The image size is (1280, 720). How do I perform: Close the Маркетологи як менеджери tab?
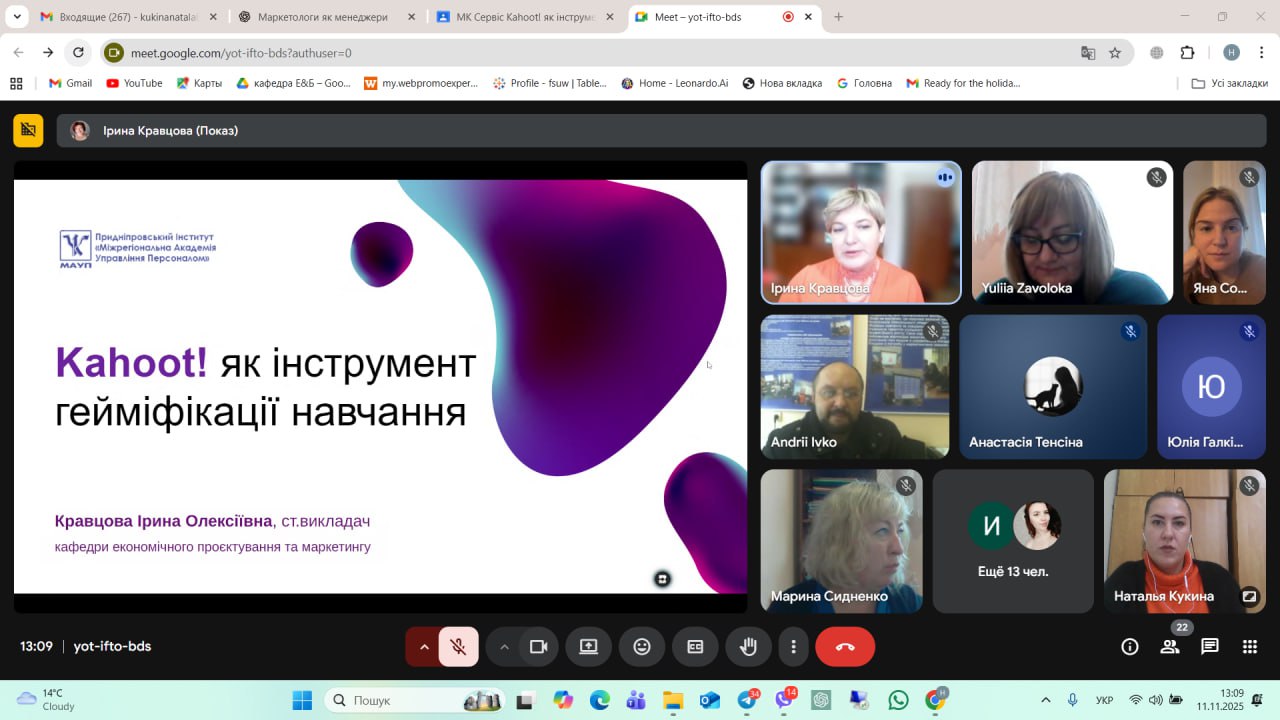point(411,17)
